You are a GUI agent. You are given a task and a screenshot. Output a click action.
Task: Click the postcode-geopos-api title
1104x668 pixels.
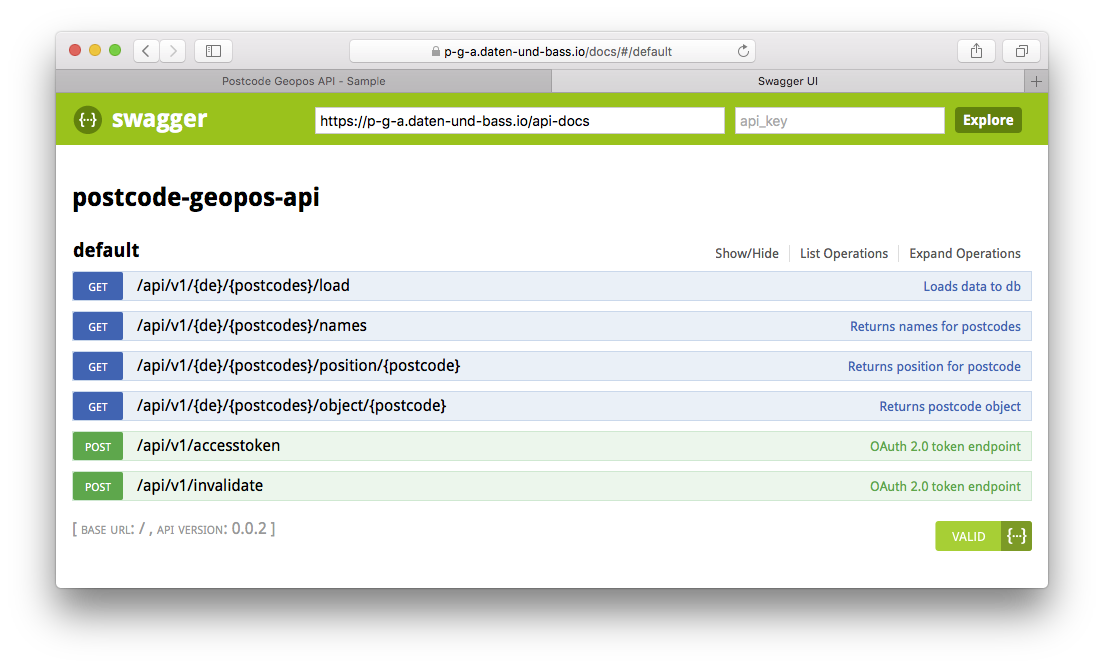pyautogui.click(x=196, y=198)
